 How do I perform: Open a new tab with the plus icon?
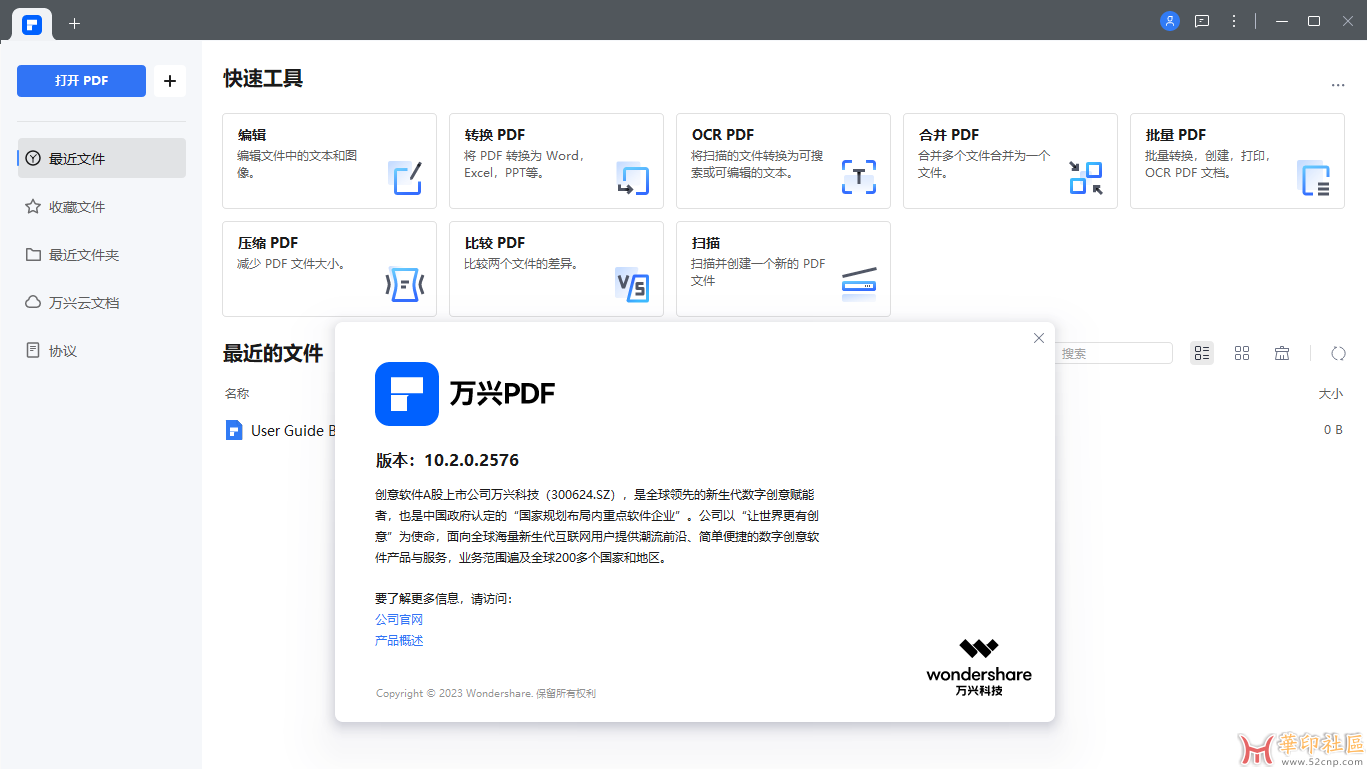click(74, 23)
